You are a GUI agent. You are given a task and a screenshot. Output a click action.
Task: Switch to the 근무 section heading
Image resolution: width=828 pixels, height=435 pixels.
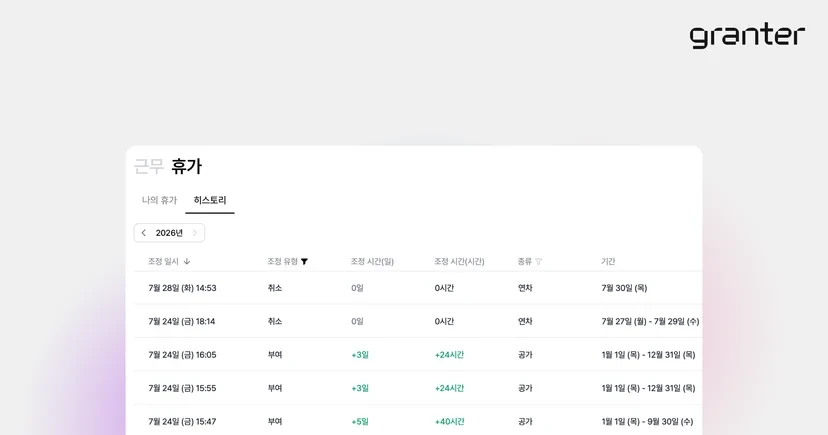149,166
